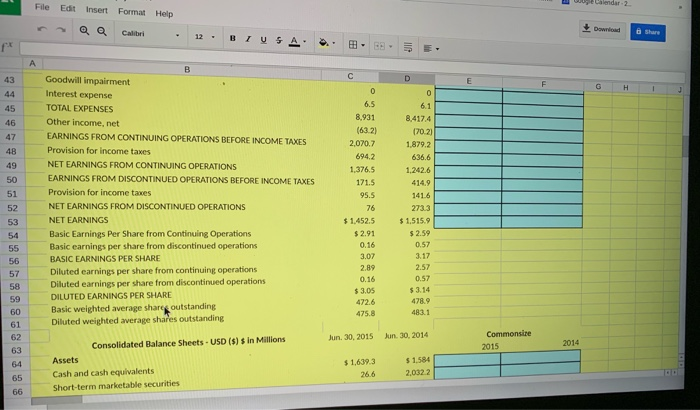Click the merge cells icon
The height and width of the screenshot is (410, 700).
tap(379, 46)
